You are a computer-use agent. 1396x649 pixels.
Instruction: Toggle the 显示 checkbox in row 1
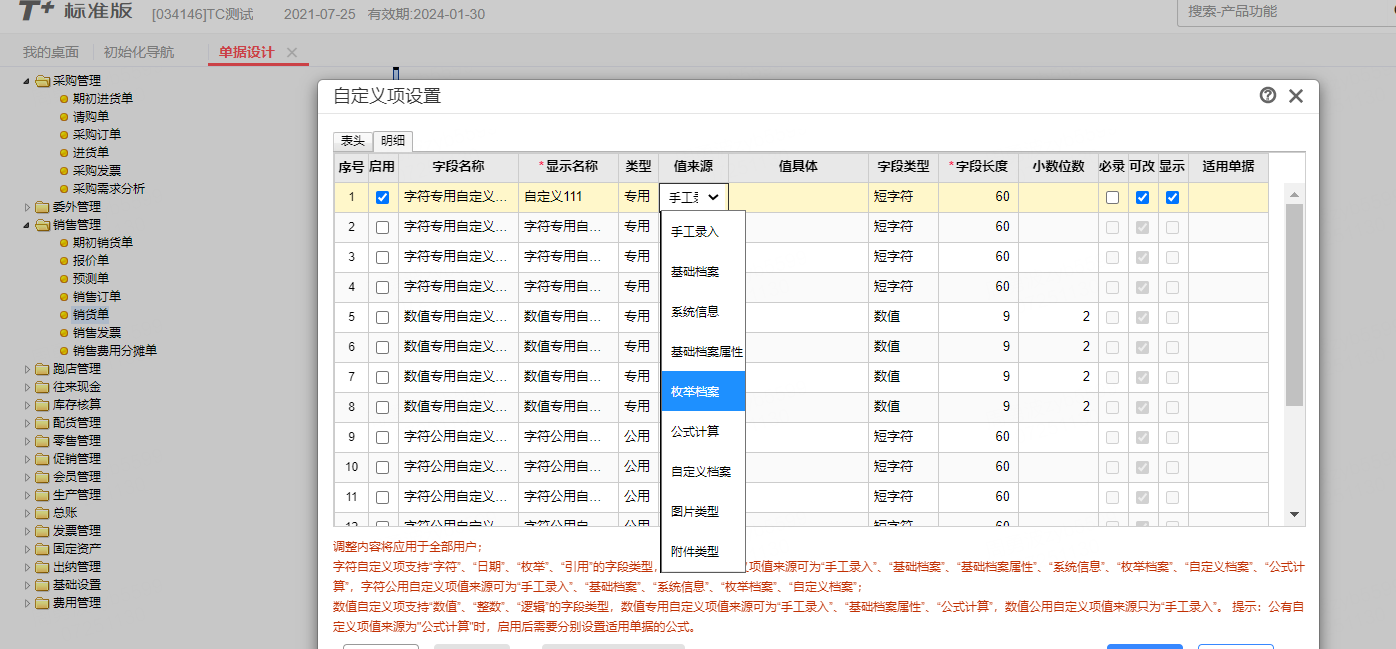click(1172, 198)
